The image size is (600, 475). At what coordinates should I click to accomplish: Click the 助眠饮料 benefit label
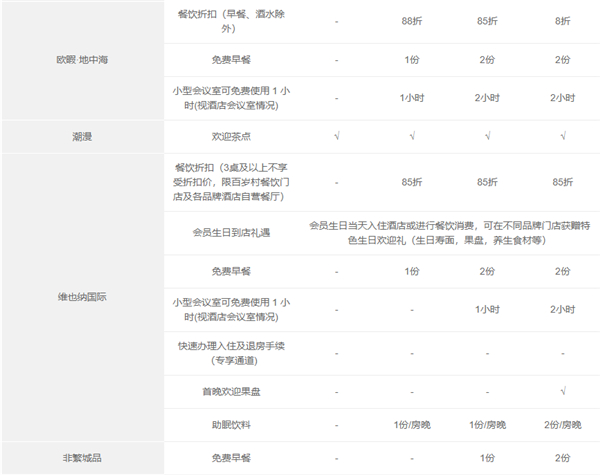tap(225, 423)
